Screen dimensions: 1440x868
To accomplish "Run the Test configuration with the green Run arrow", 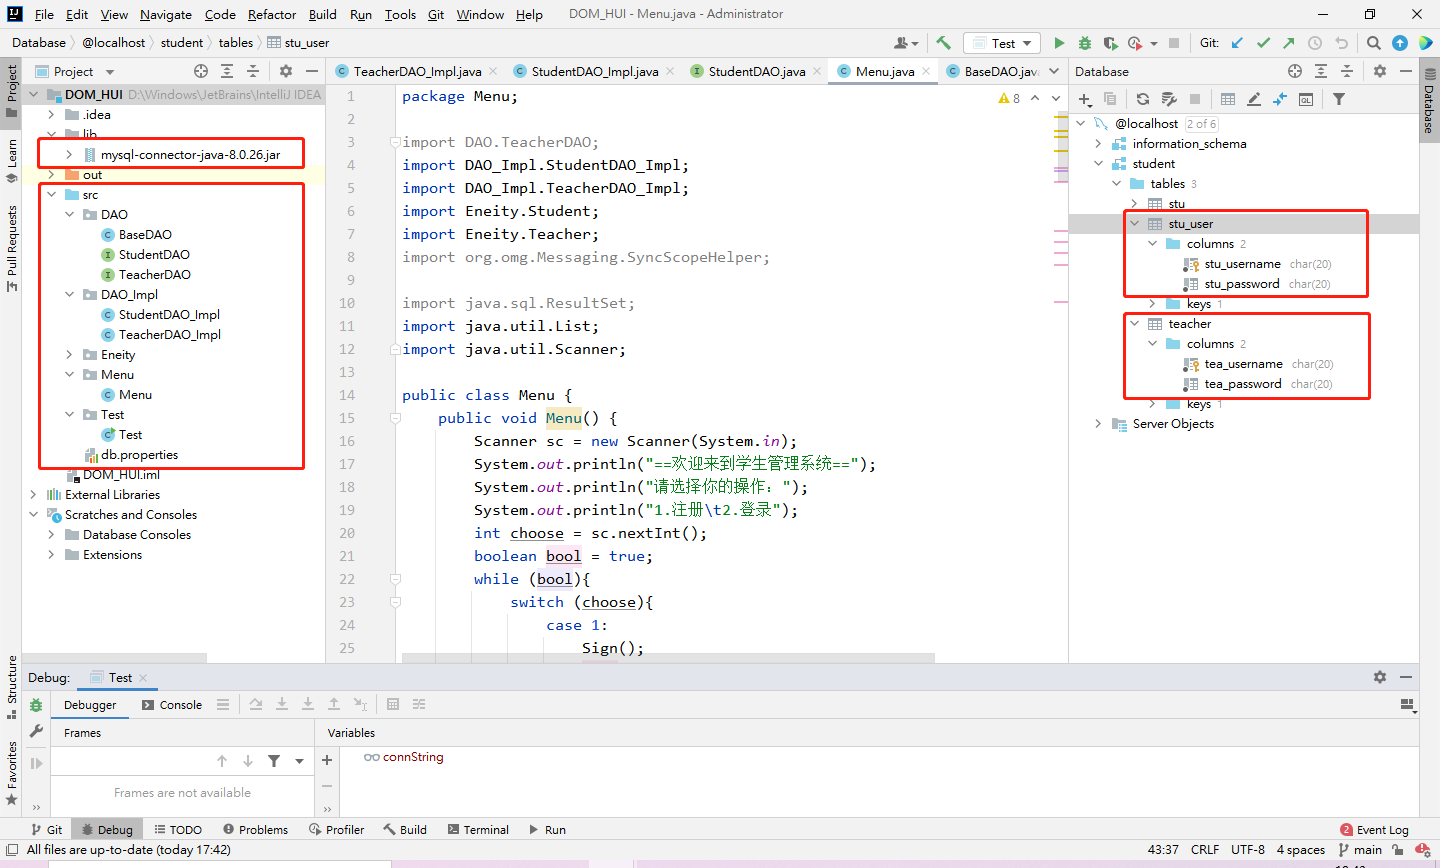I will click(1061, 42).
